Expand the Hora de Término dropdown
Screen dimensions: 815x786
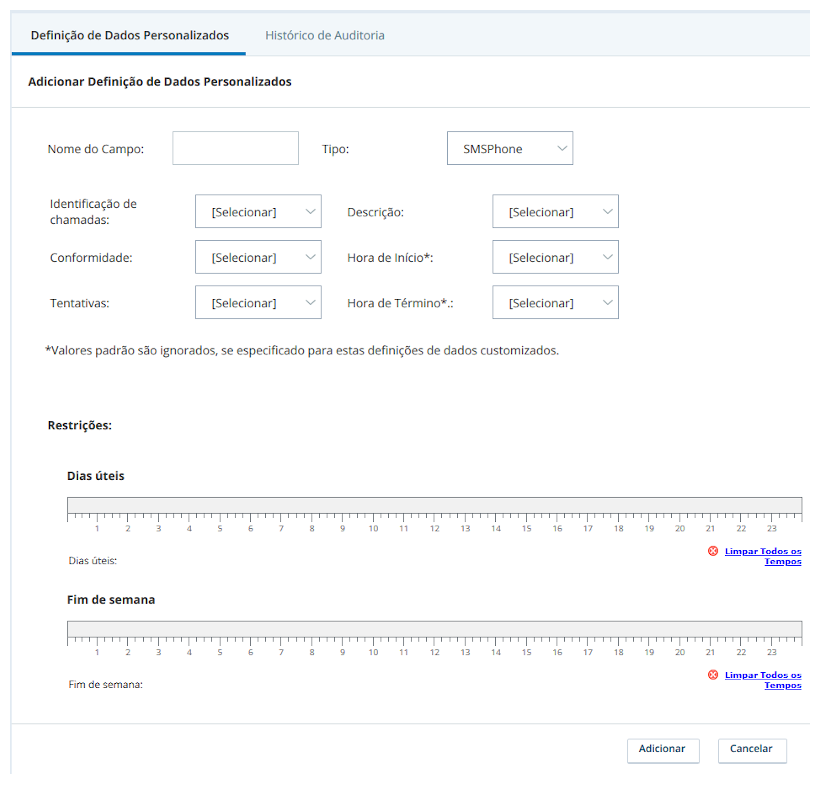click(556, 302)
